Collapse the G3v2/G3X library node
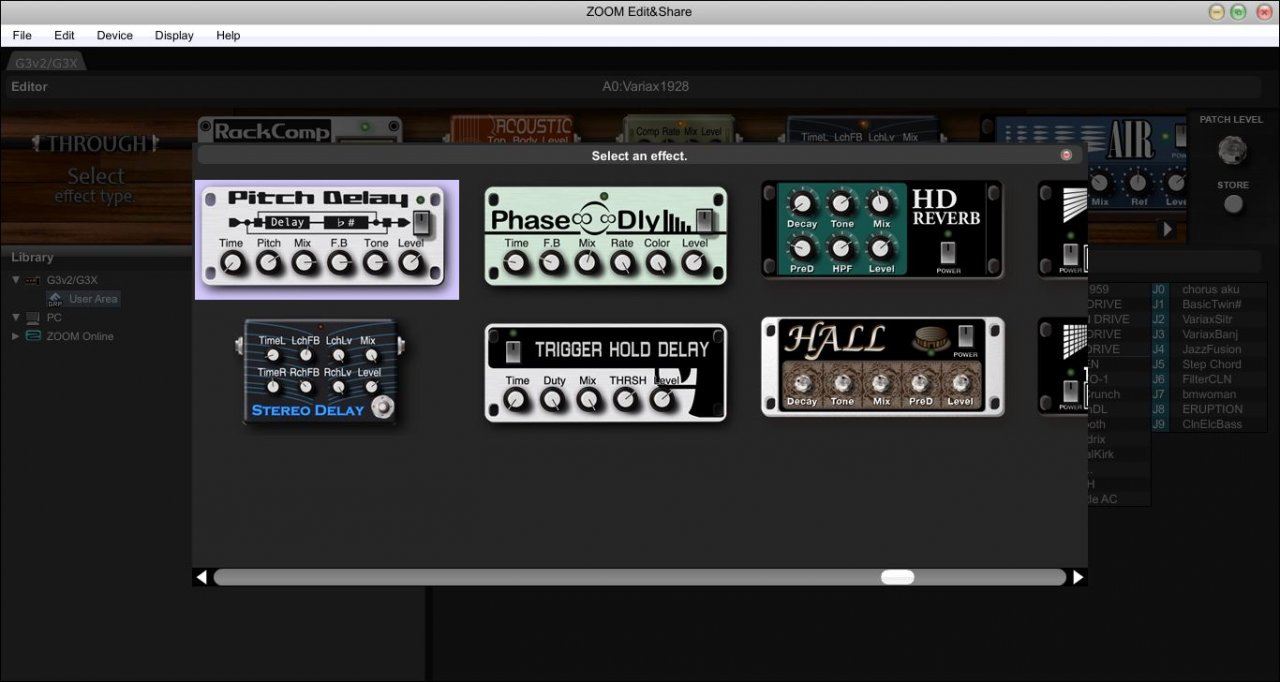The height and width of the screenshot is (682, 1280). click(15, 280)
